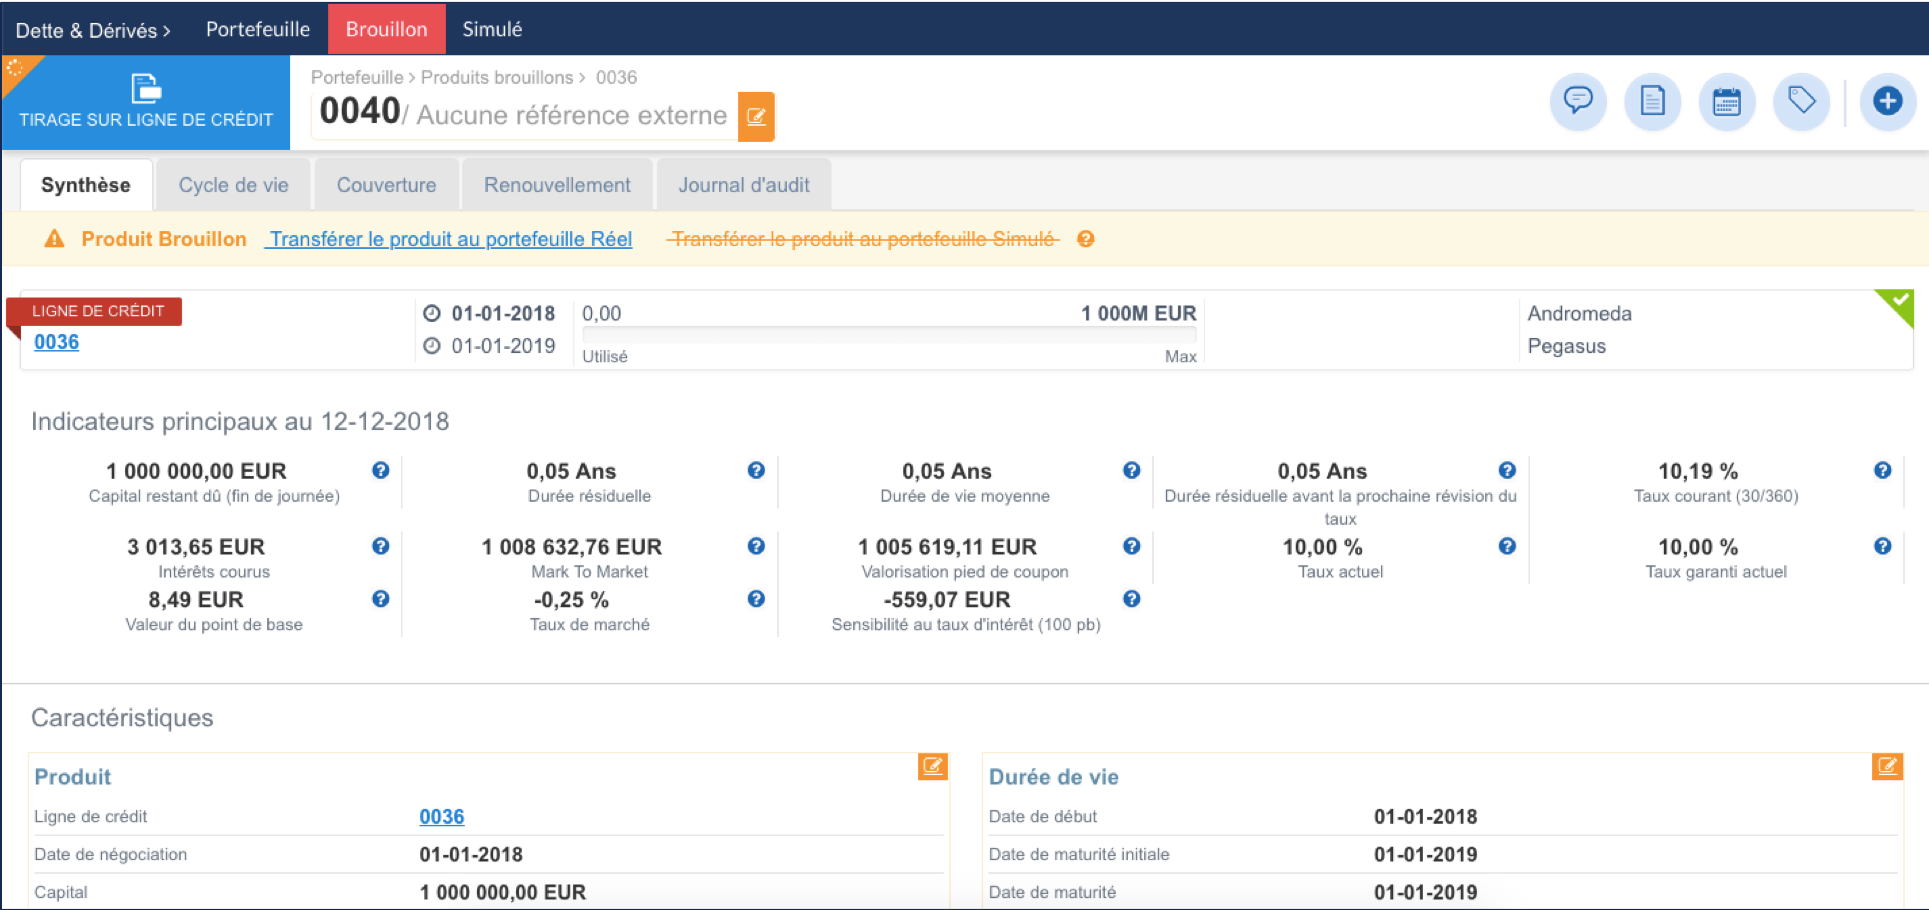Screen dimensions: 1929x910
Task: Show help for Taux courant (30/360)
Action: tap(1882, 471)
